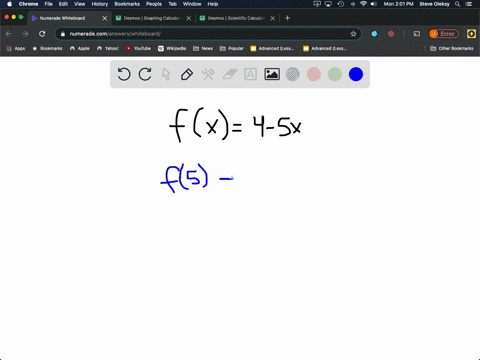Open the volume control menu
The image size is (480, 360).
point(374,4)
